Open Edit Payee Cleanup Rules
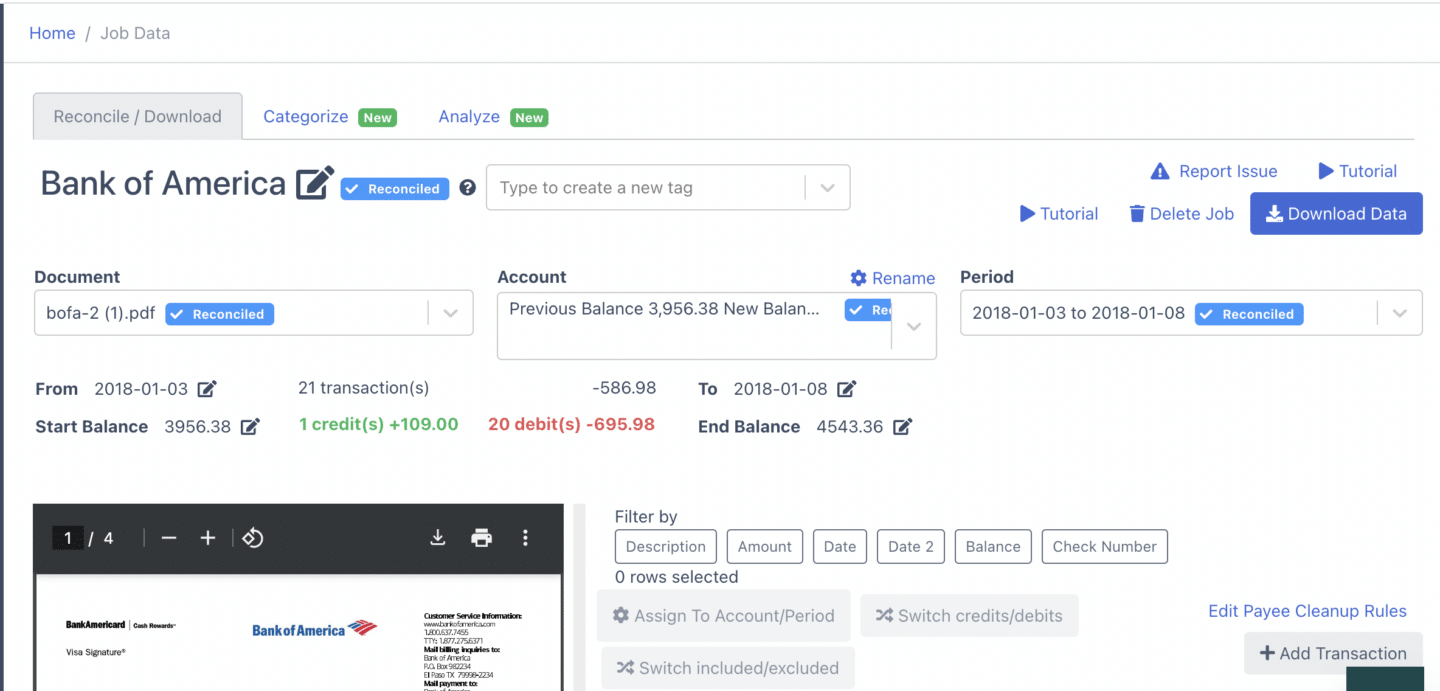 click(x=1307, y=611)
